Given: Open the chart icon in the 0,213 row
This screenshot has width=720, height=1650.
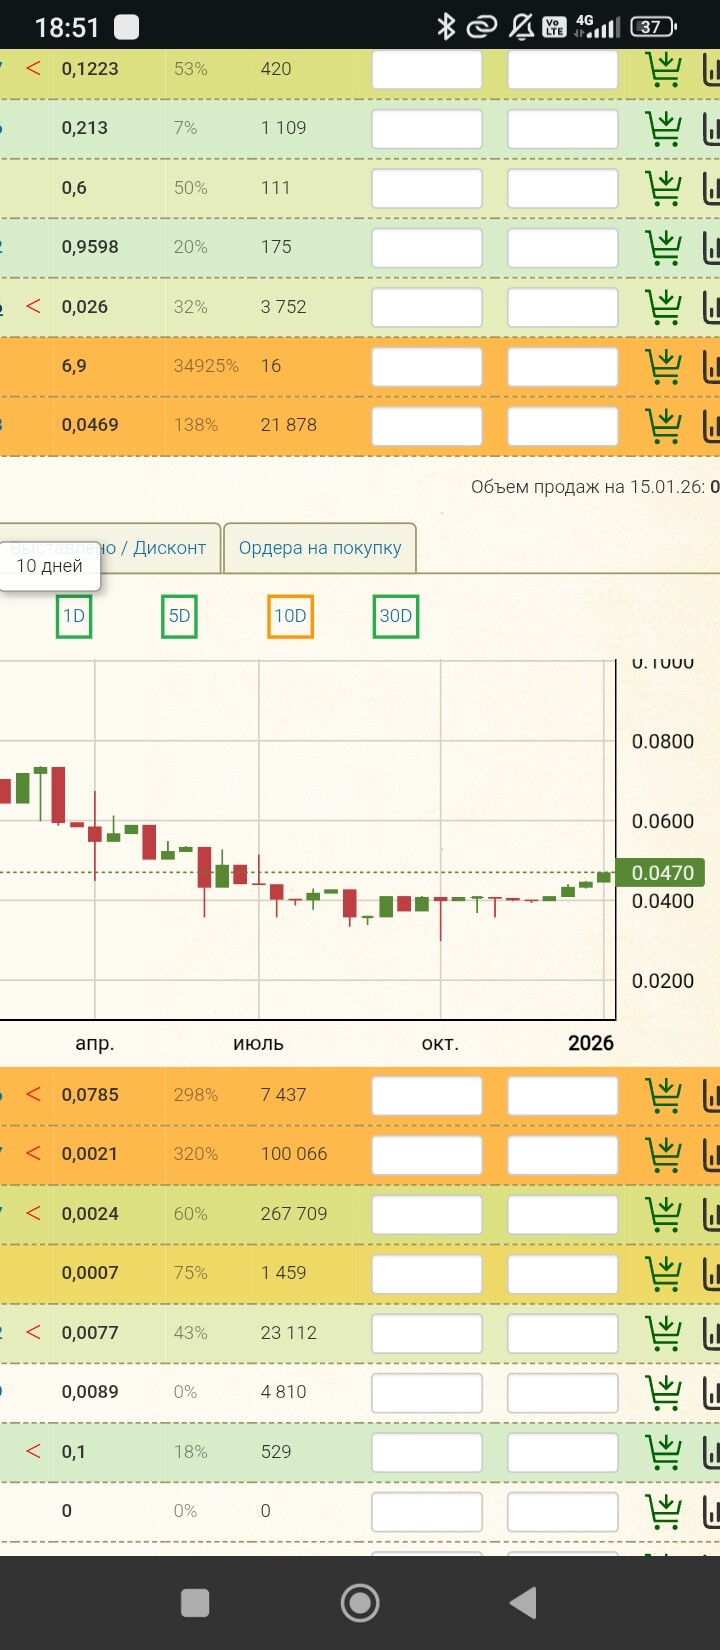Looking at the screenshot, I should pyautogui.click(x=711, y=129).
